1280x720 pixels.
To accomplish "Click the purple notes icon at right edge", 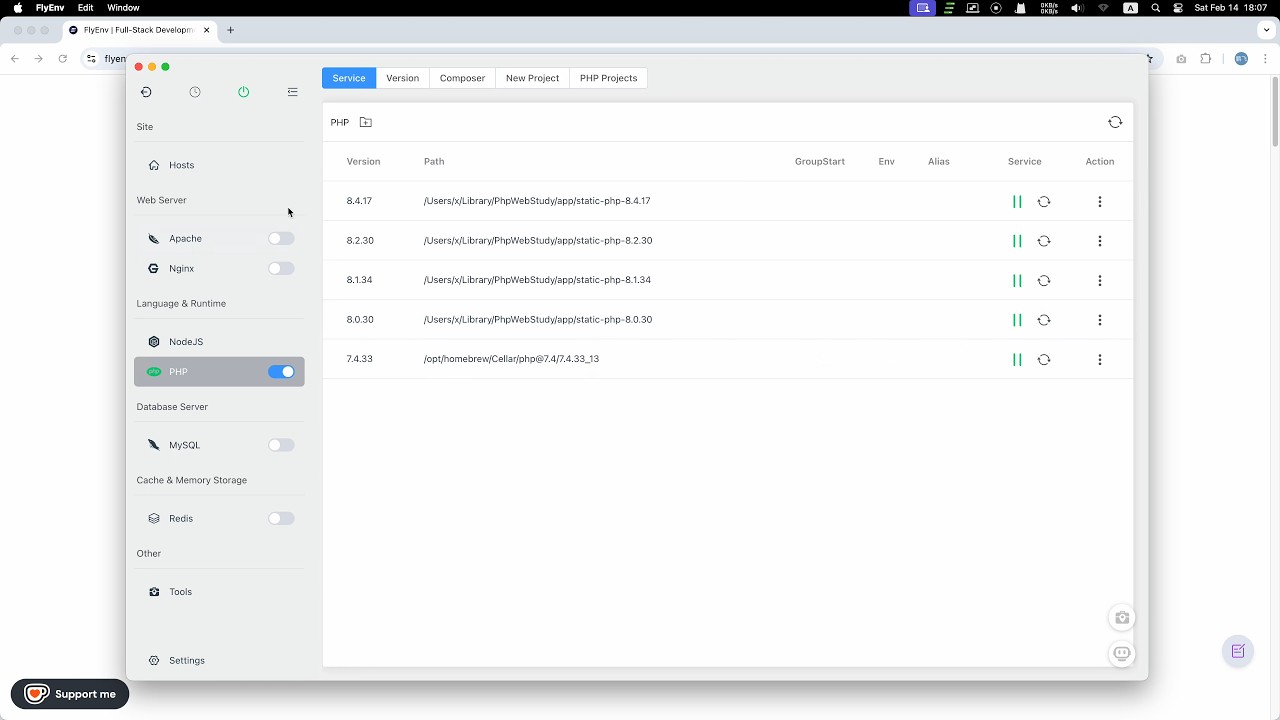I will tap(1238, 651).
